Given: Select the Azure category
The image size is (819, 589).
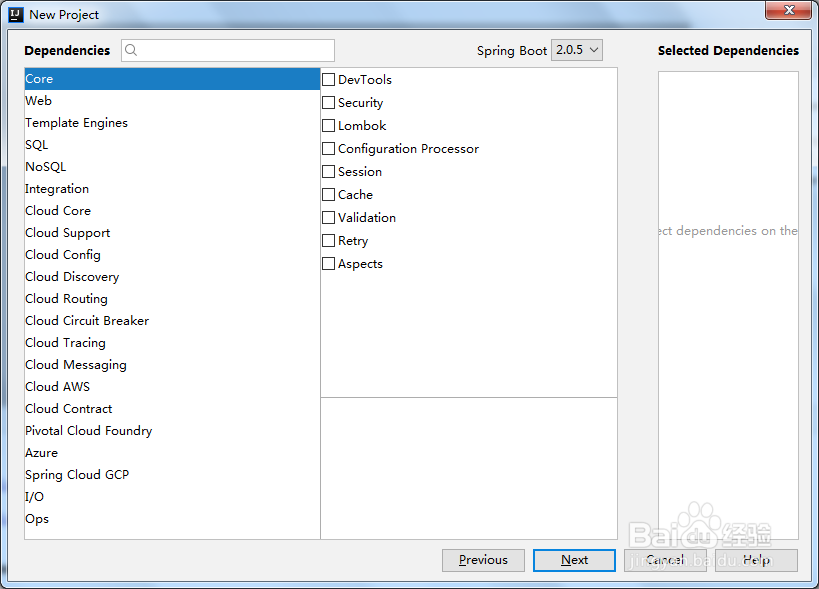Looking at the screenshot, I should click(172, 452).
